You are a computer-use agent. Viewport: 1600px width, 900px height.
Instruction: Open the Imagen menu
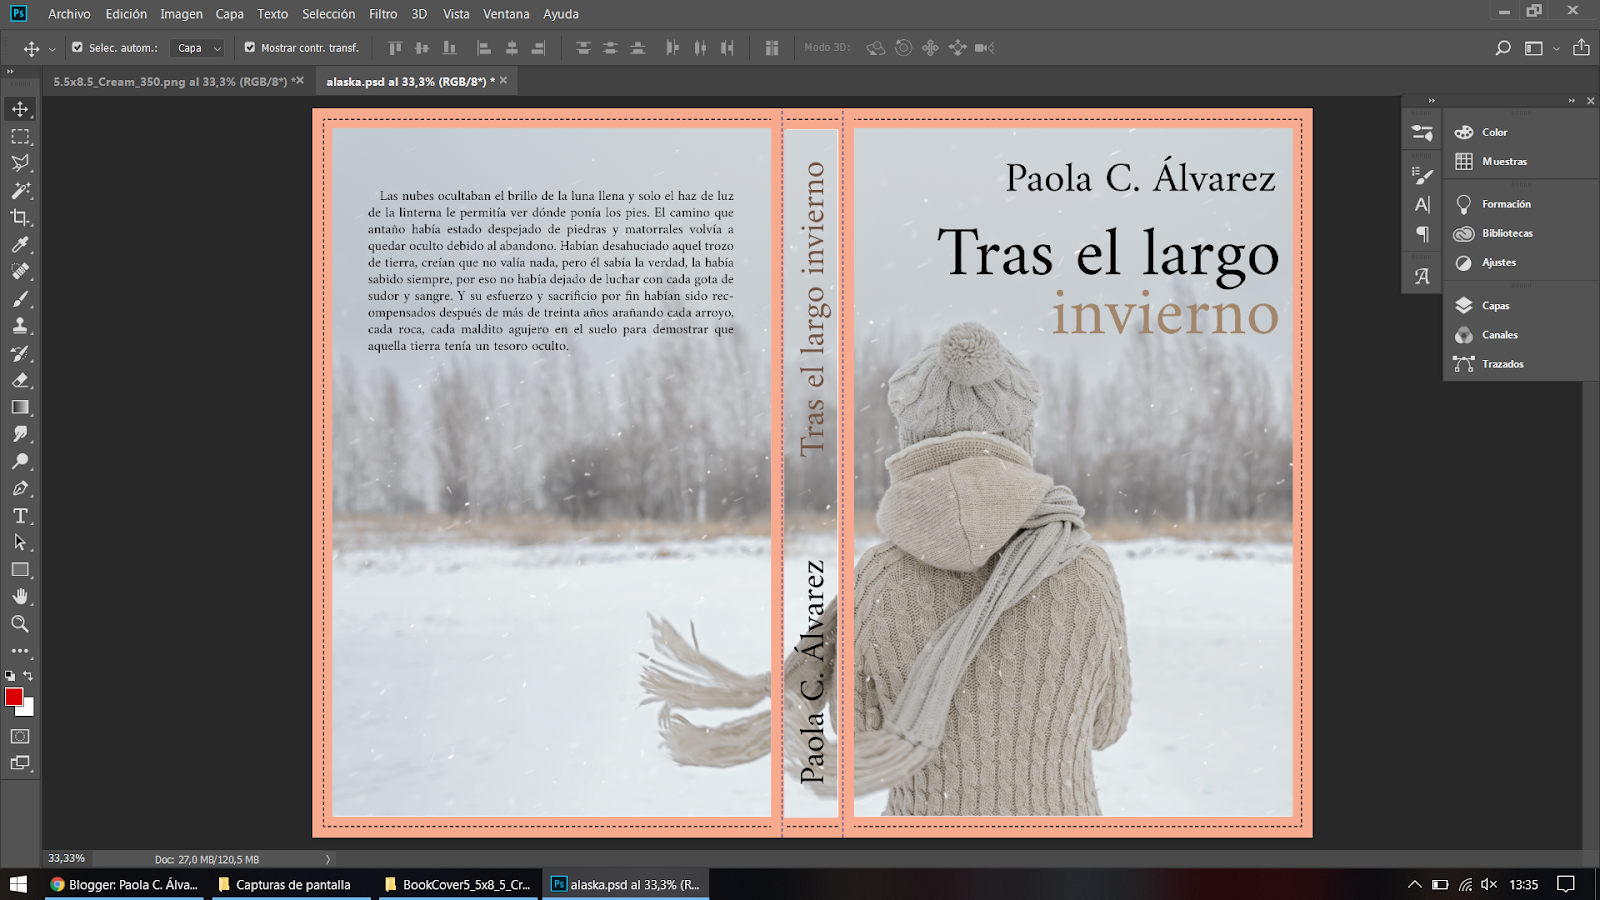point(181,14)
